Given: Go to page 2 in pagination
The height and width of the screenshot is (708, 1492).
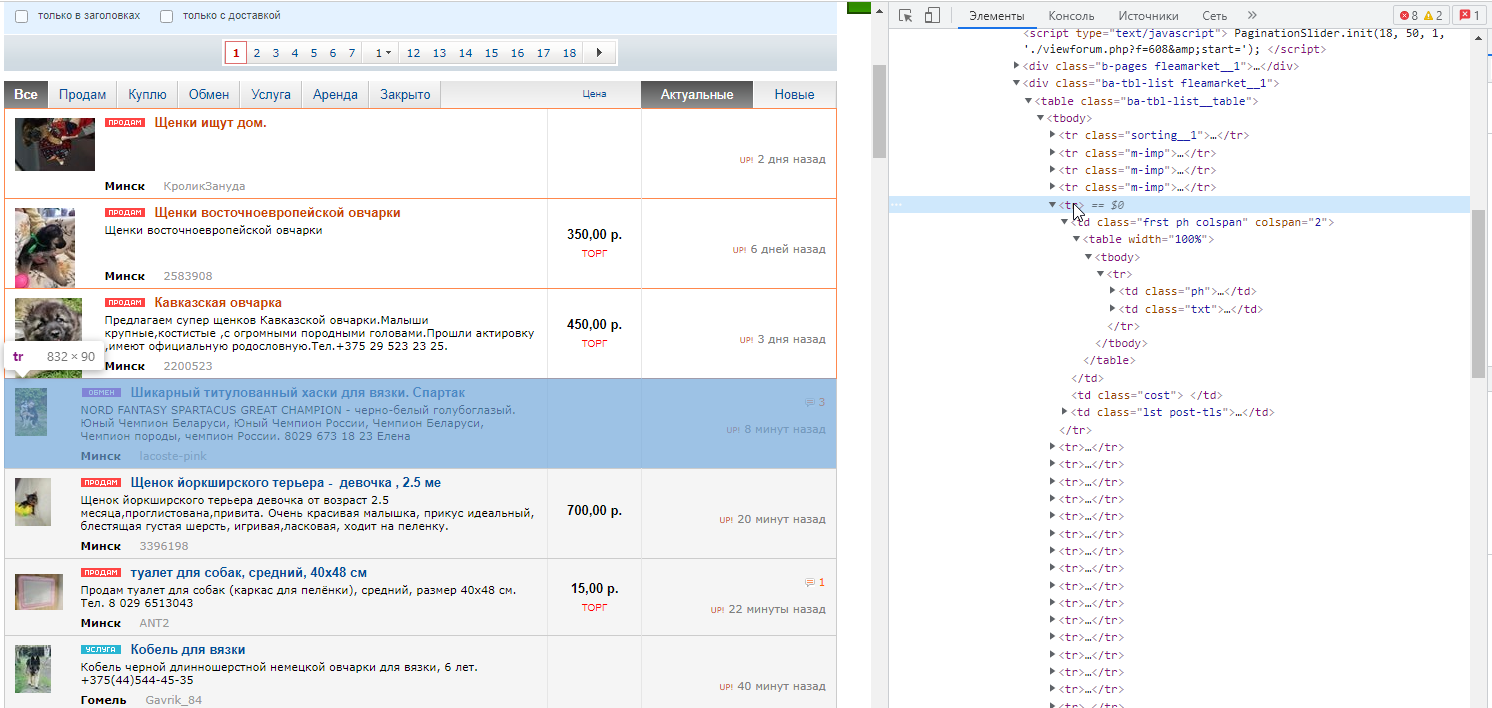Looking at the screenshot, I should (257, 53).
